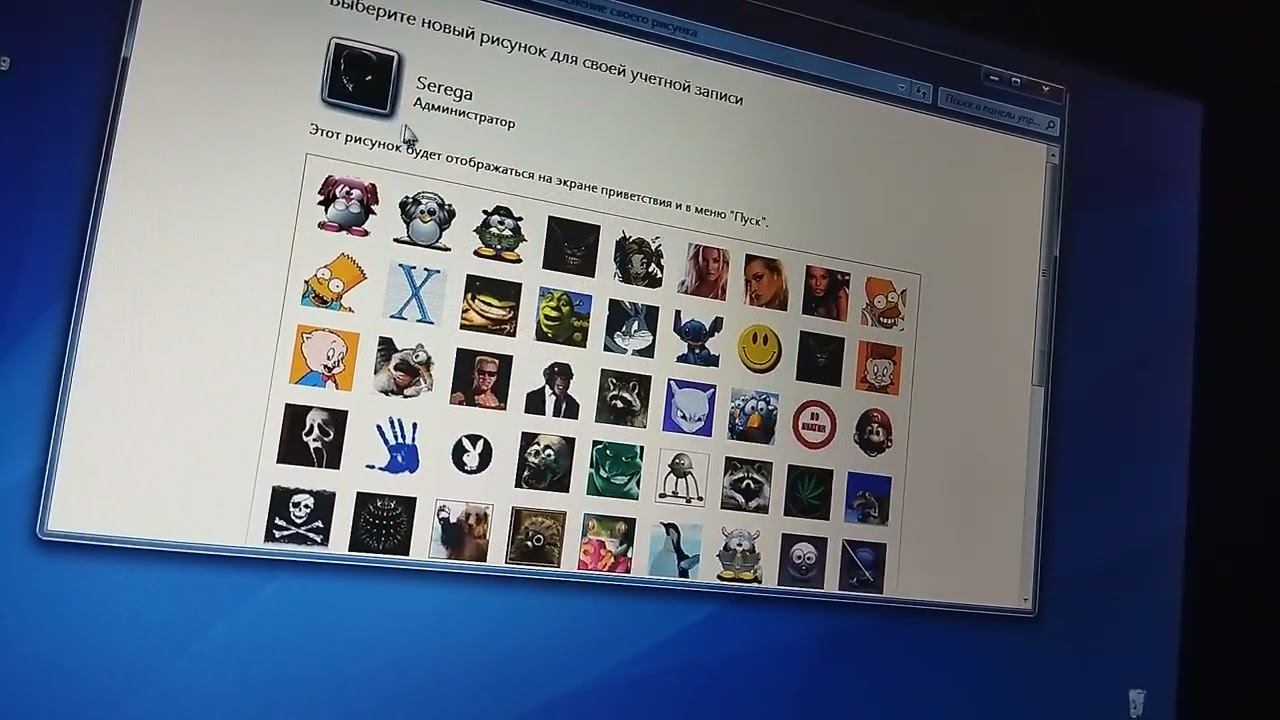Choose the Playboy bunny logo picture
The height and width of the screenshot is (720, 1280).
[x=471, y=454]
